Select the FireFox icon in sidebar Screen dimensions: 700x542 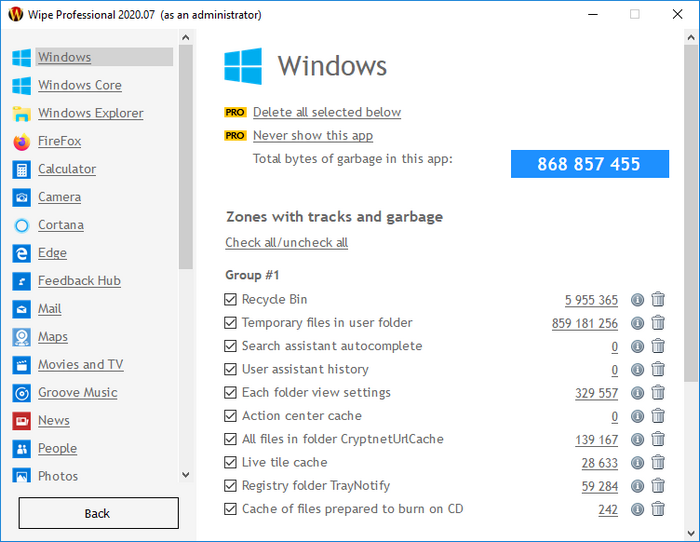(x=21, y=142)
